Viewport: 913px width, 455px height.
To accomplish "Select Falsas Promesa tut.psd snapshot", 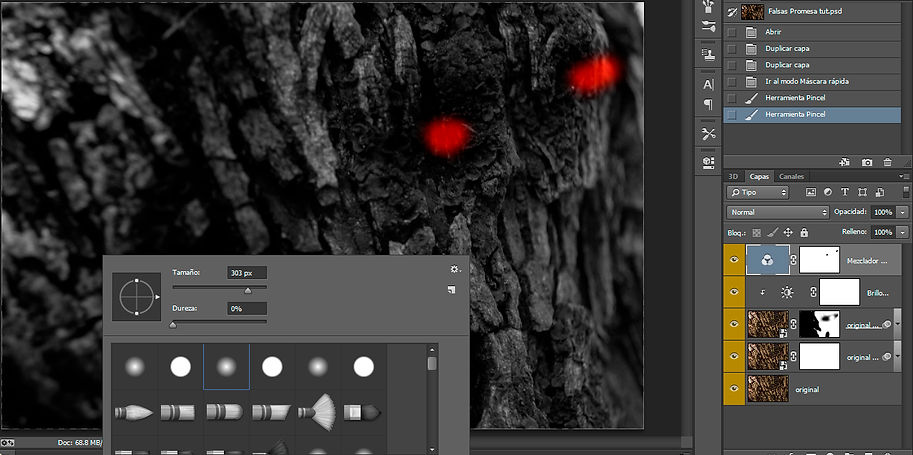I will [x=811, y=11].
